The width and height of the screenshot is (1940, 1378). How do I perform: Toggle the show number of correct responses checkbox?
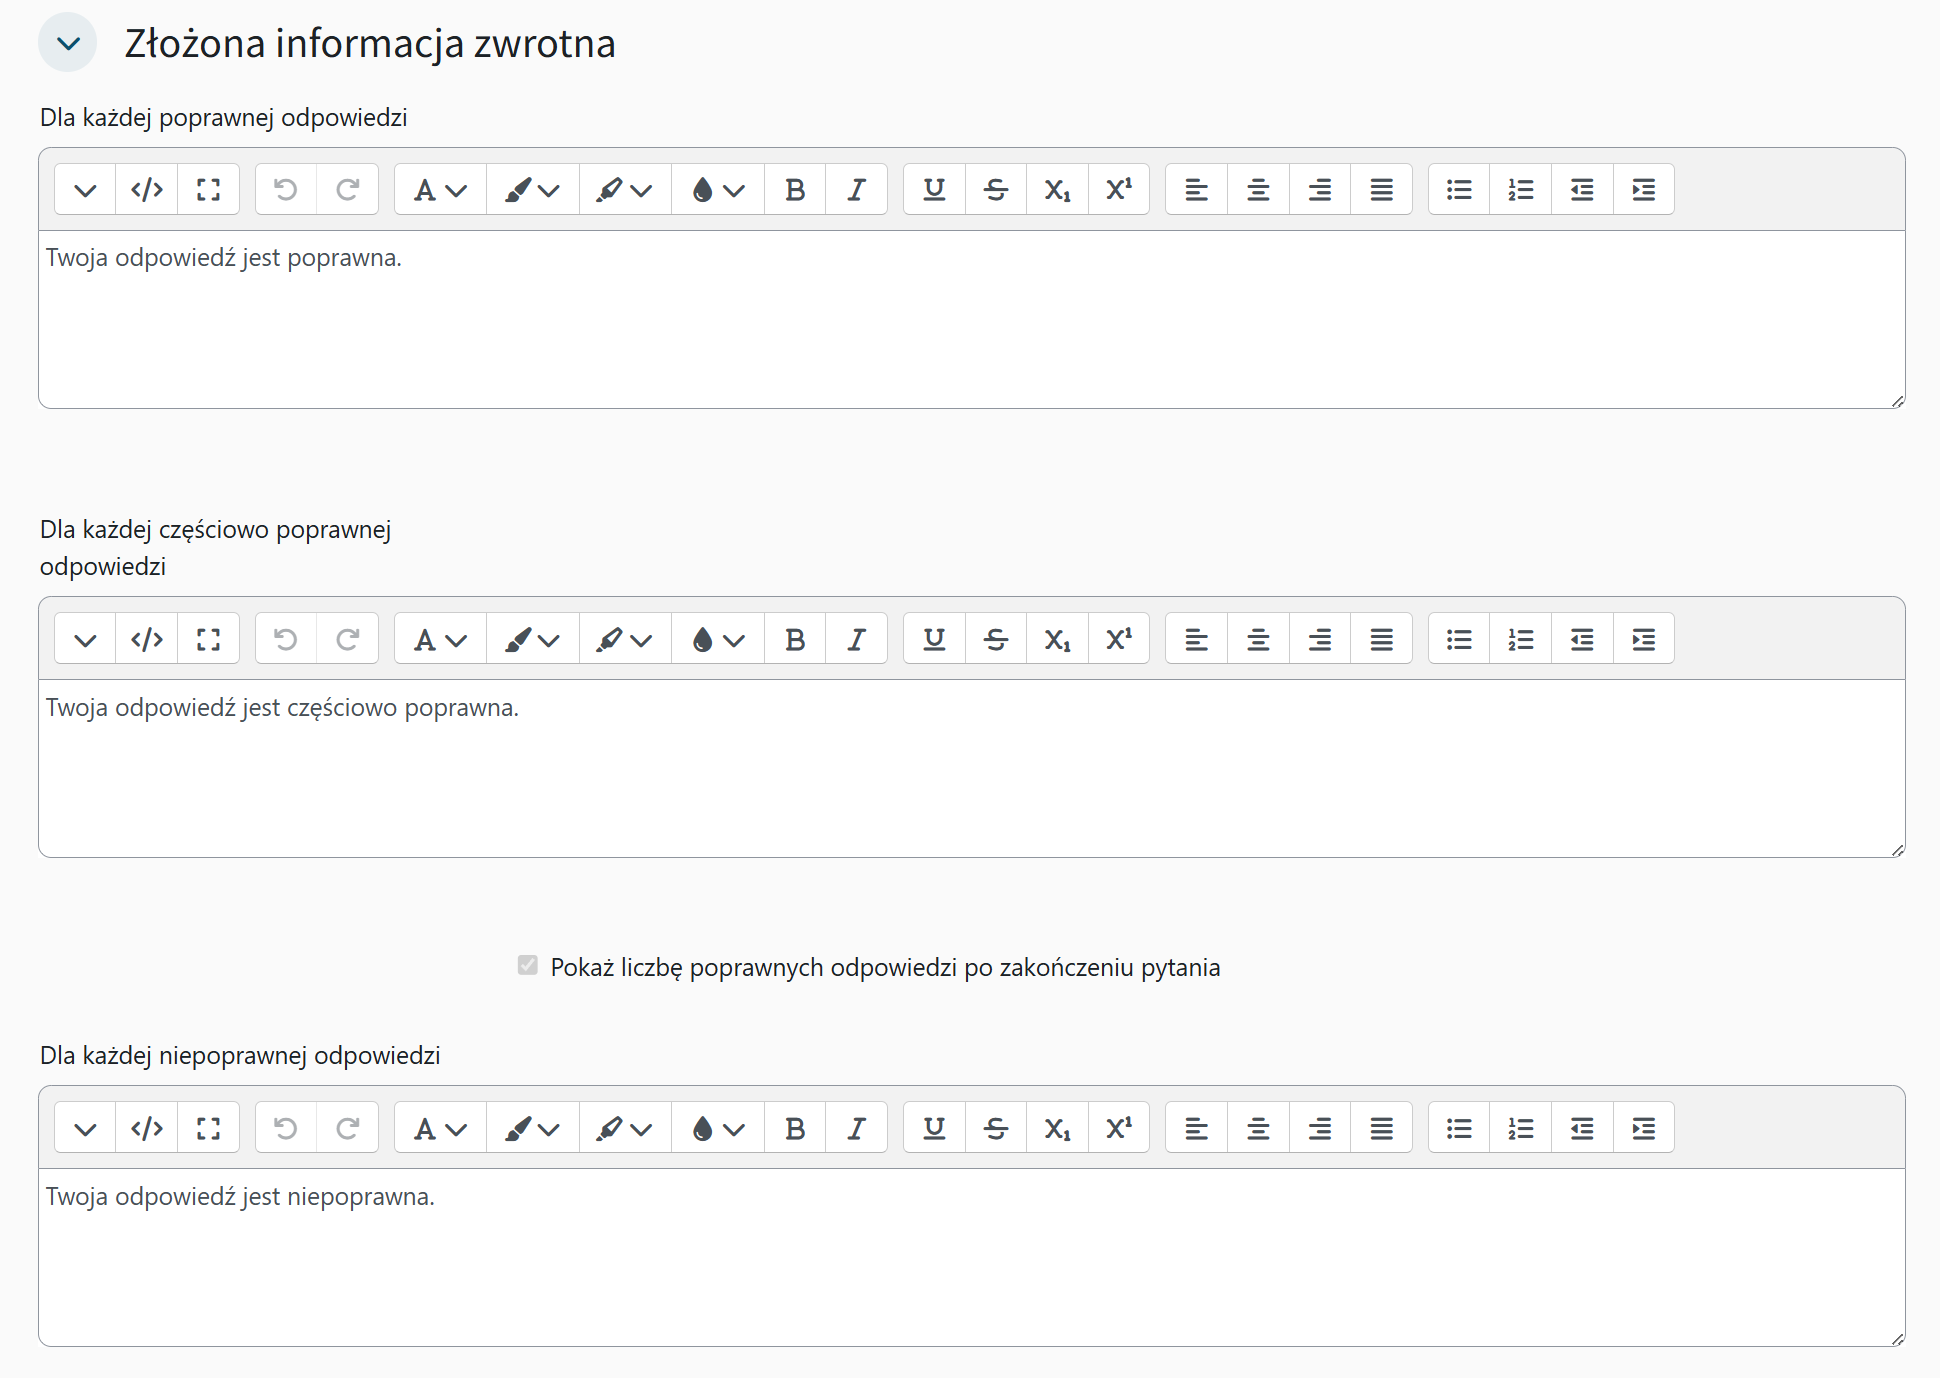pos(528,966)
